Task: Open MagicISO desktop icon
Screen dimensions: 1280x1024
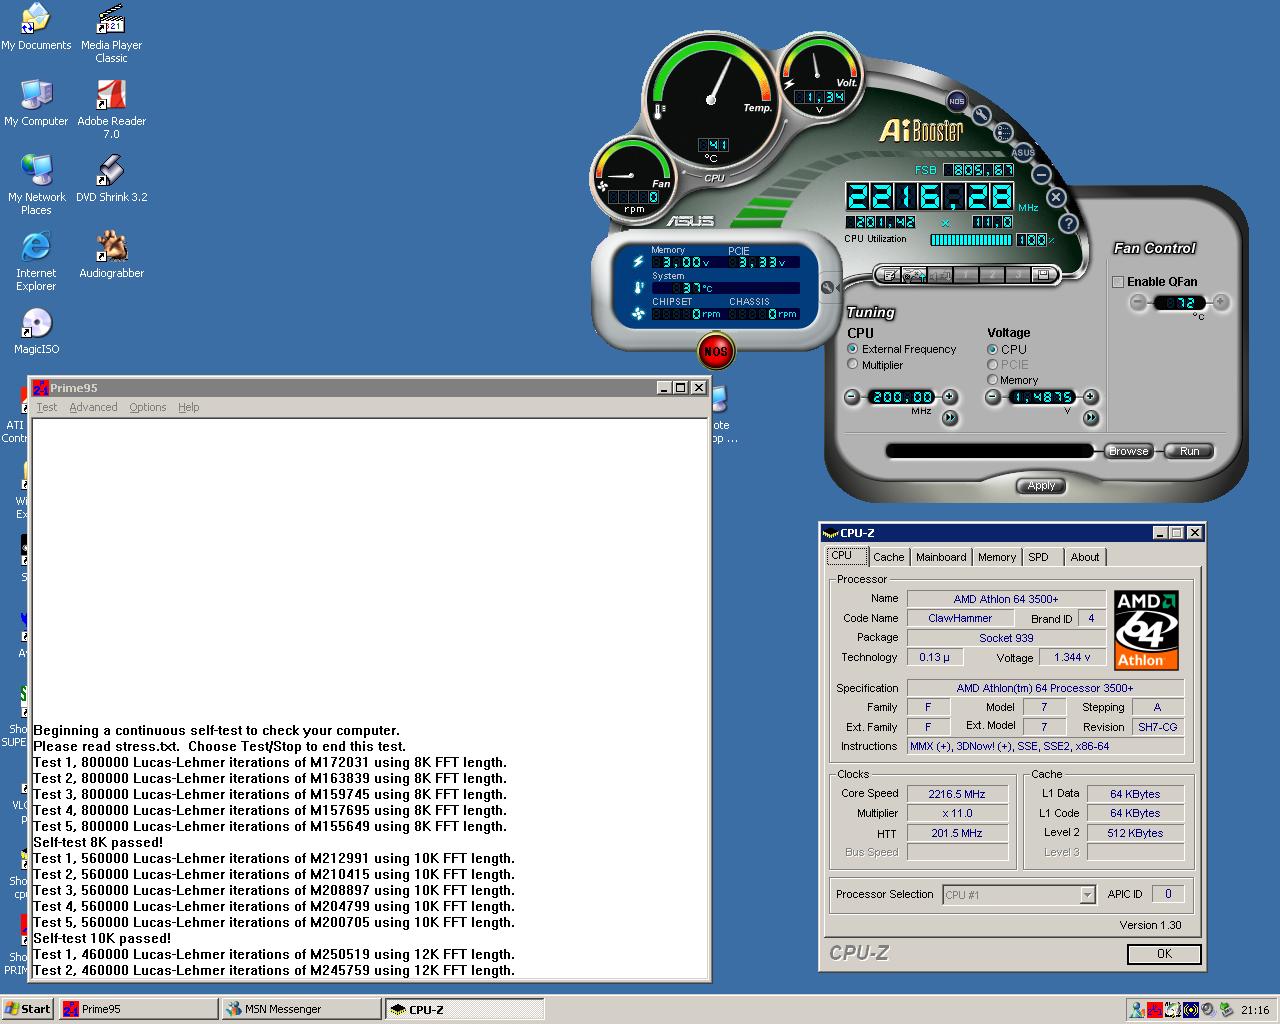Action: click(x=36, y=332)
